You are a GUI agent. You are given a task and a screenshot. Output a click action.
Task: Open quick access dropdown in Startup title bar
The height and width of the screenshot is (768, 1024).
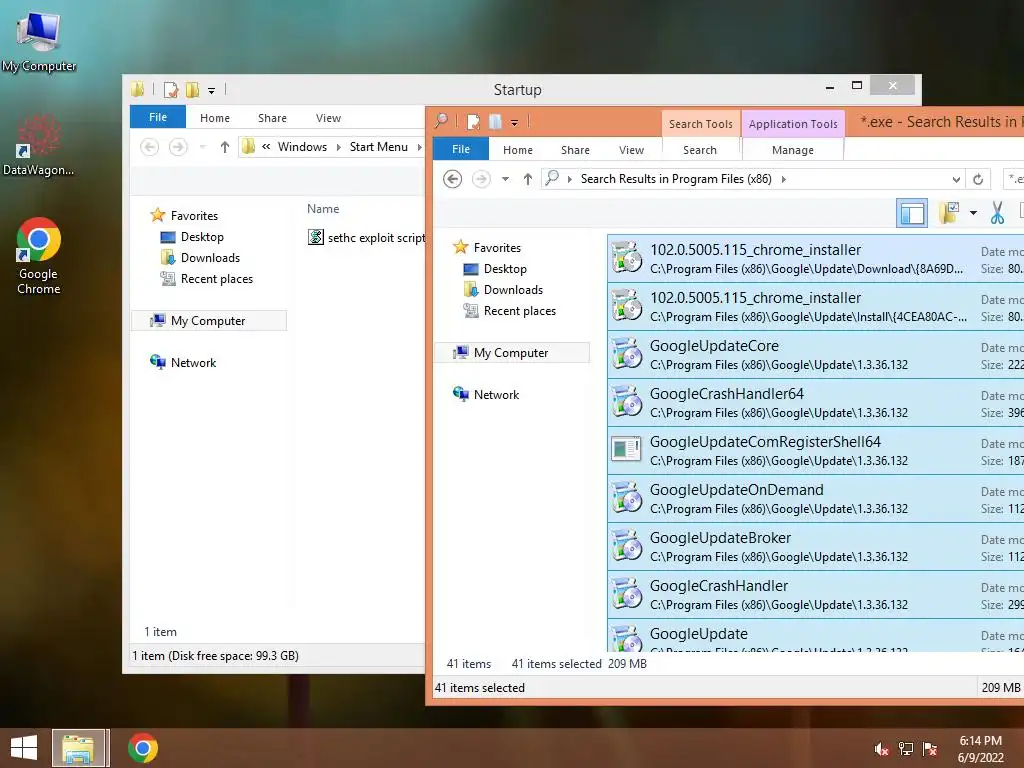coord(212,91)
